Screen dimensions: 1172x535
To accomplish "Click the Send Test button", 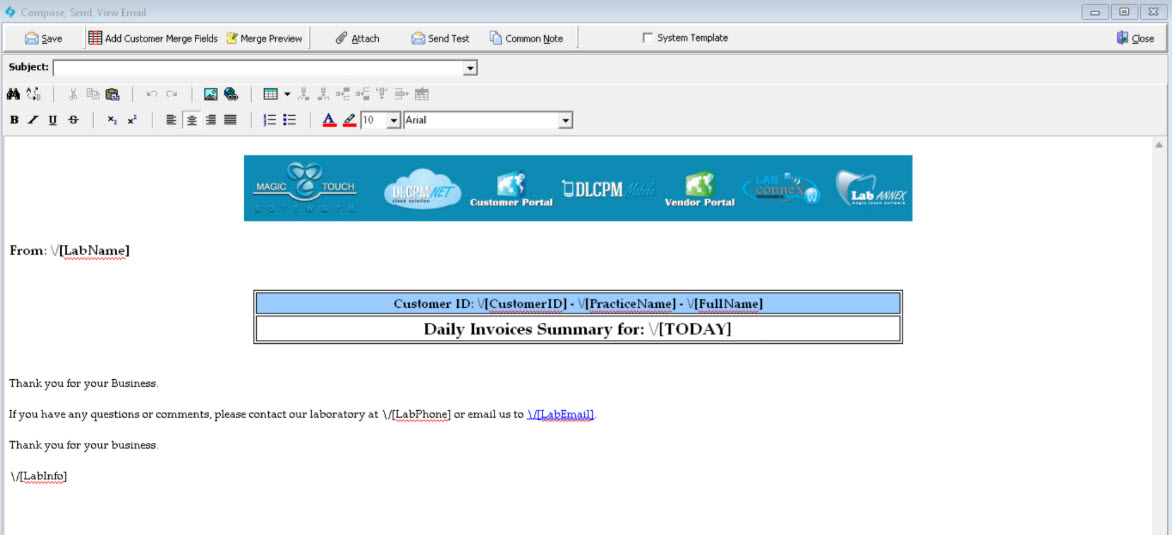I will (x=440, y=38).
